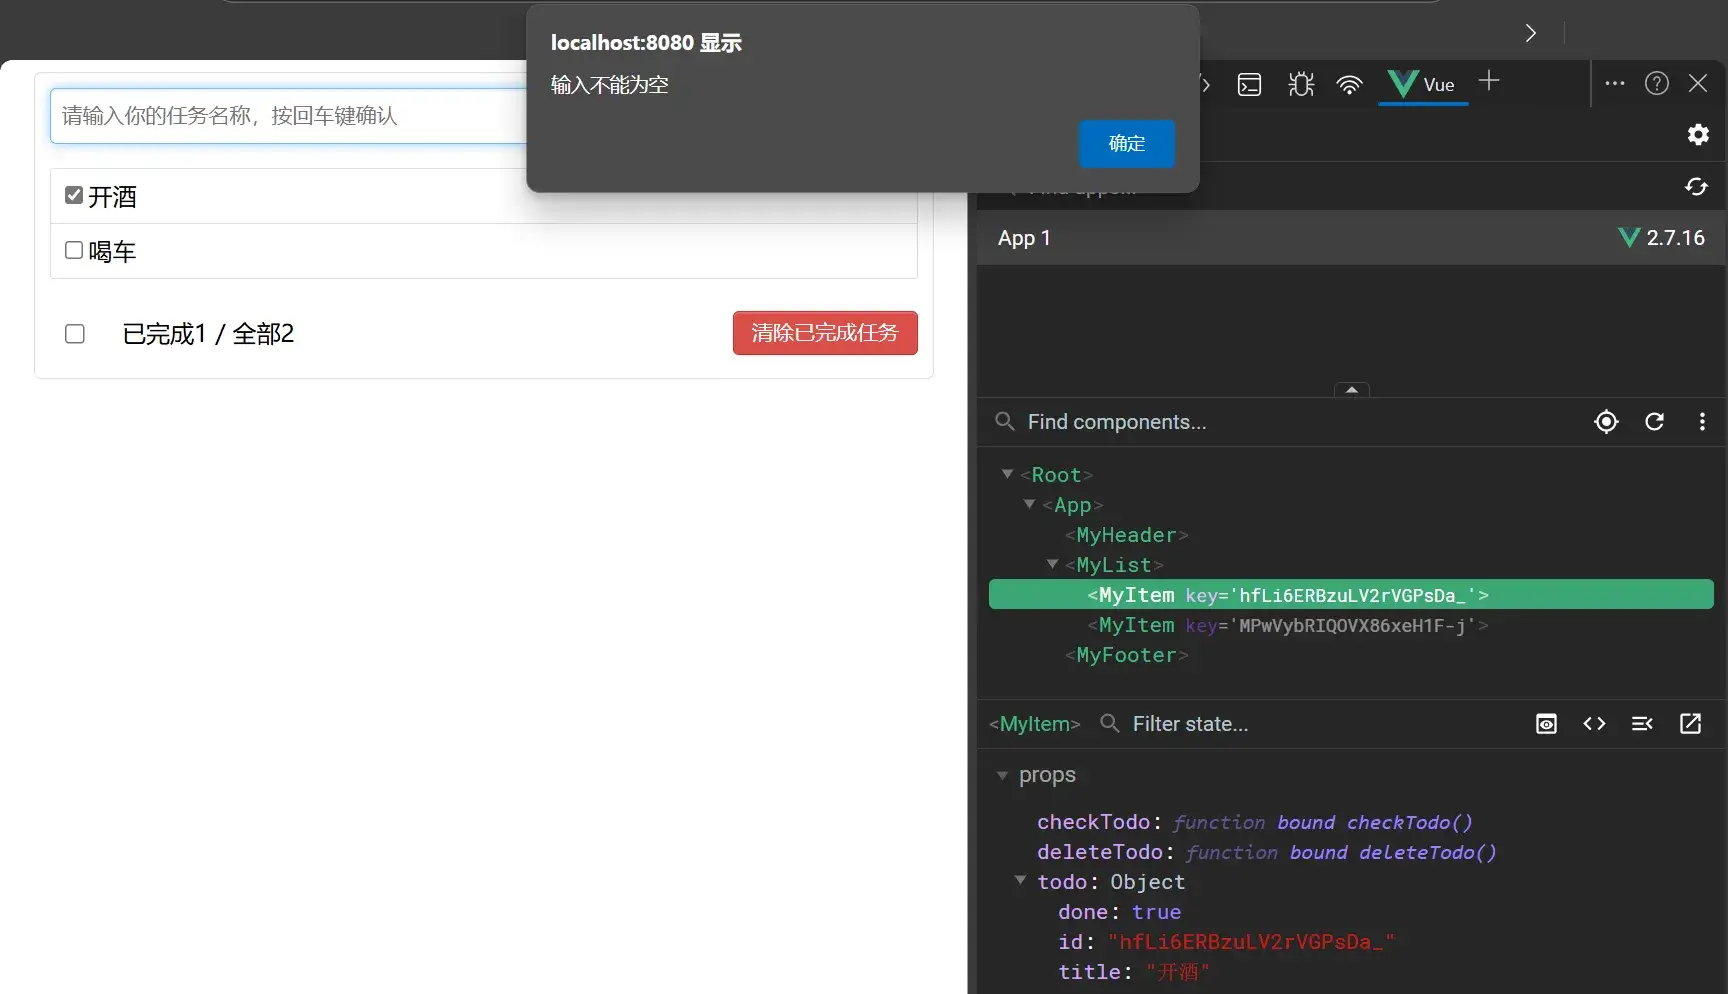Image resolution: width=1728 pixels, height=994 pixels.
Task: Select the MyHeader component
Action: 1126,535
